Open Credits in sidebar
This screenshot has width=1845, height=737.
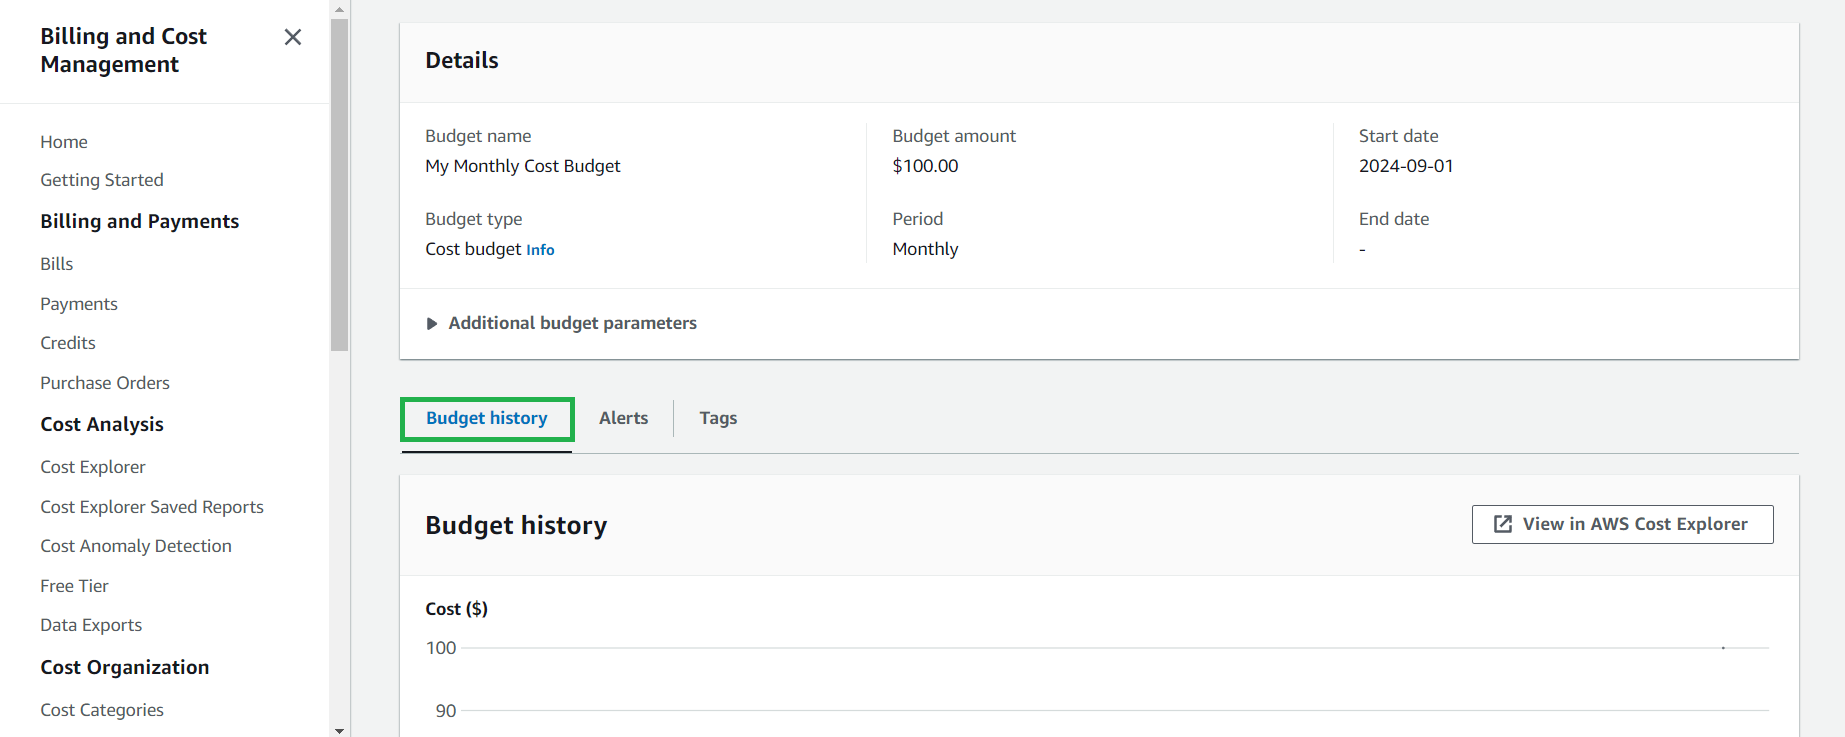pyautogui.click(x=68, y=343)
